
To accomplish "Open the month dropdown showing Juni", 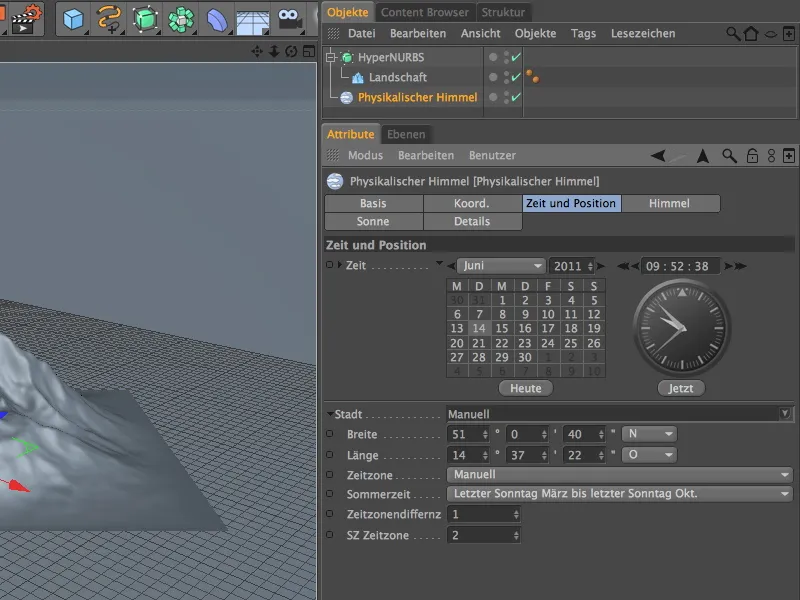I will point(501,266).
